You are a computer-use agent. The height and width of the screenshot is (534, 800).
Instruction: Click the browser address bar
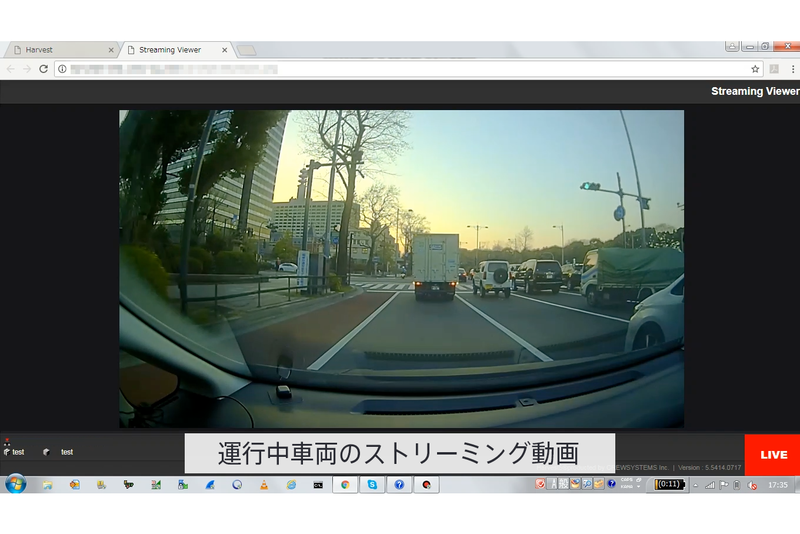[x=408, y=69]
